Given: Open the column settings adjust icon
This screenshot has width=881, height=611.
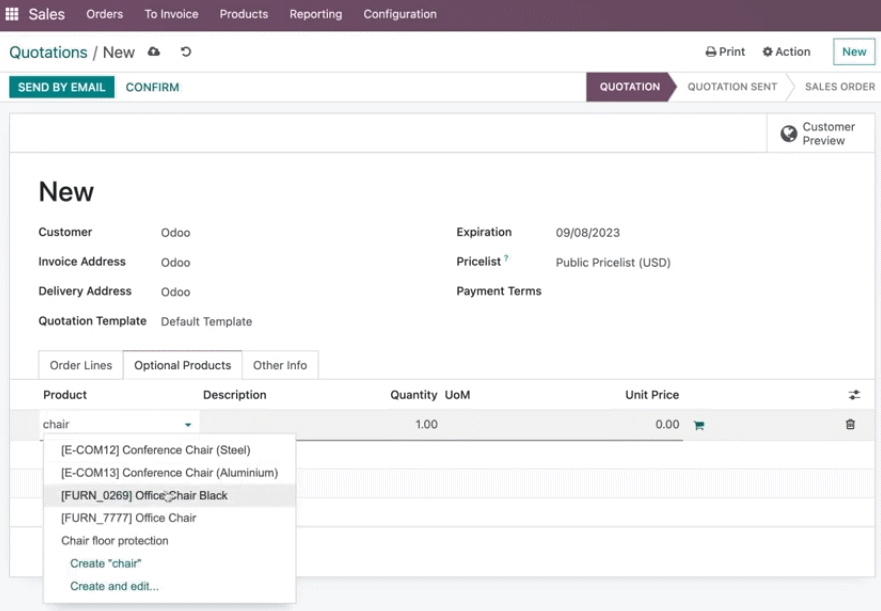Looking at the screenshot, I should [x=854, y=395].
